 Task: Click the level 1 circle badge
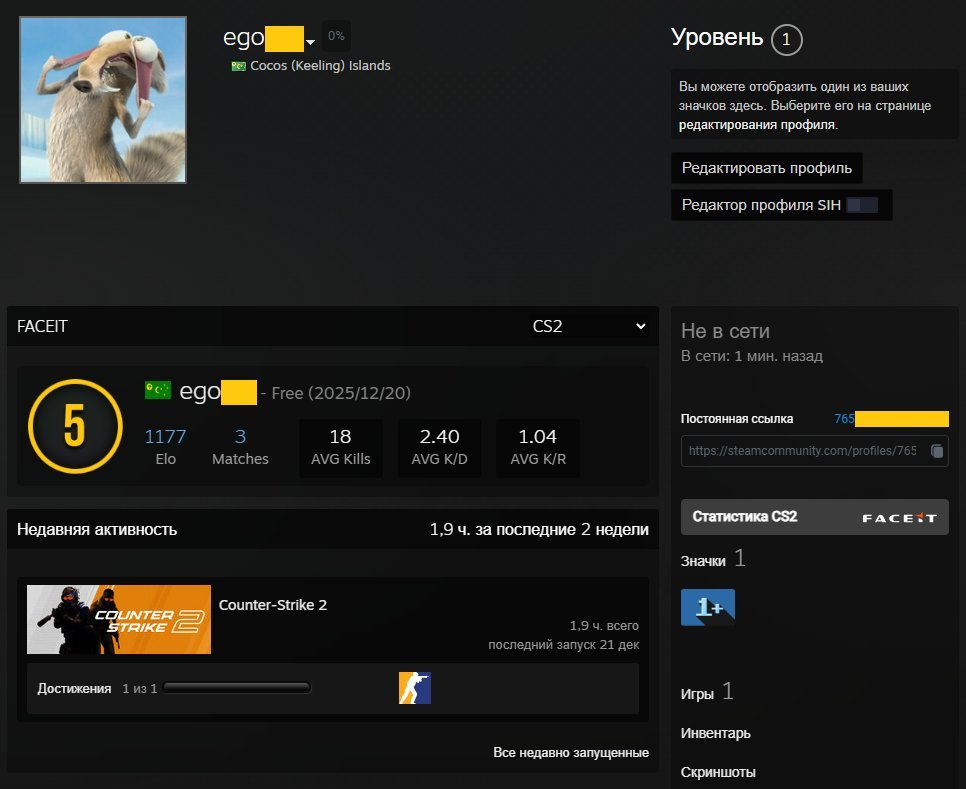[787, 40]
